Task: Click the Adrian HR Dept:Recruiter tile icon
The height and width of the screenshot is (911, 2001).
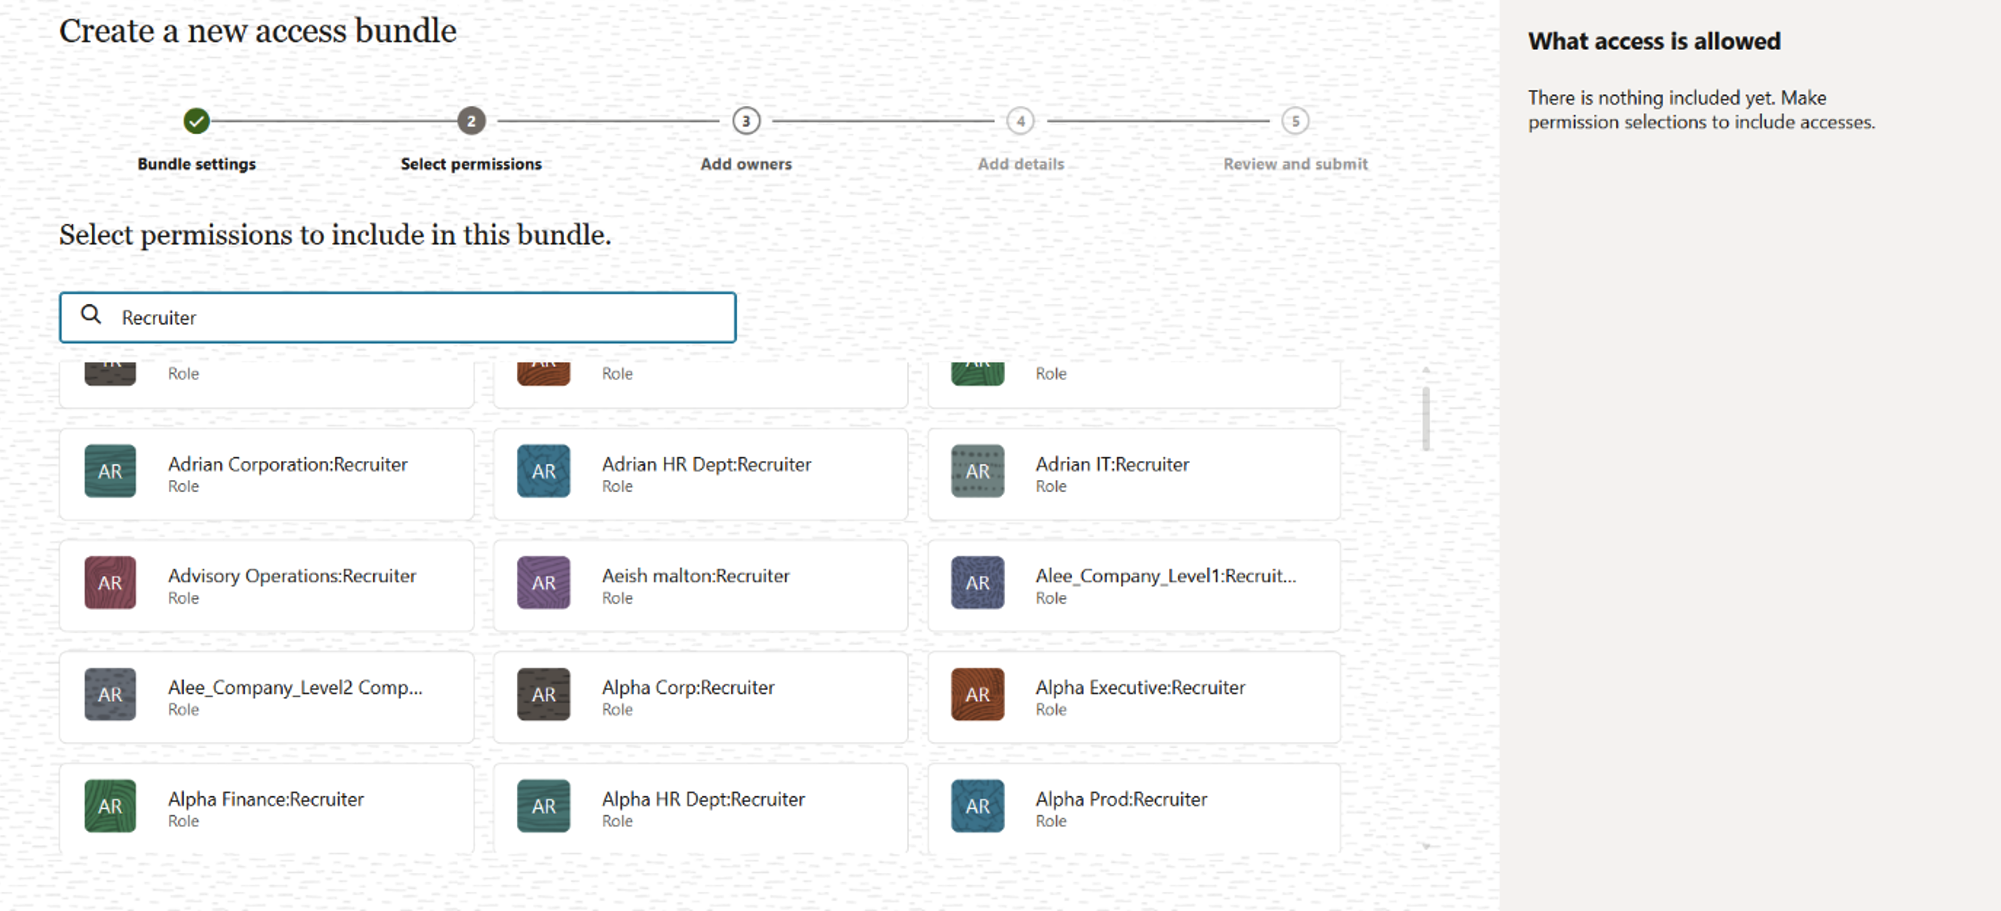Action: (543, 471)
